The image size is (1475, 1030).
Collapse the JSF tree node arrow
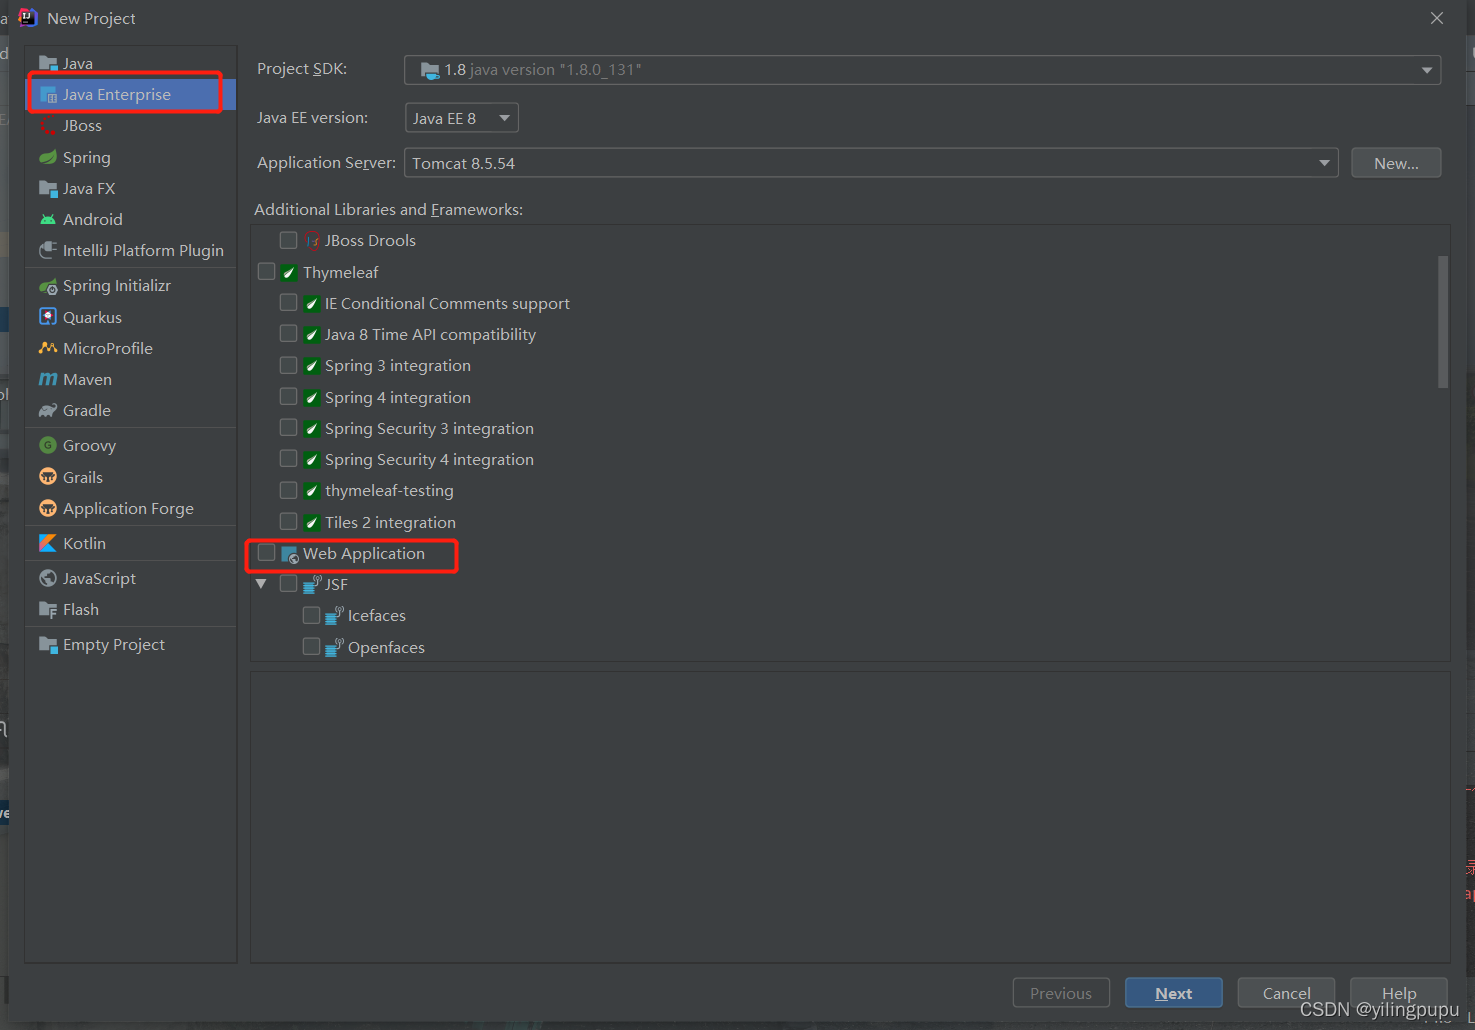point(262,584)
